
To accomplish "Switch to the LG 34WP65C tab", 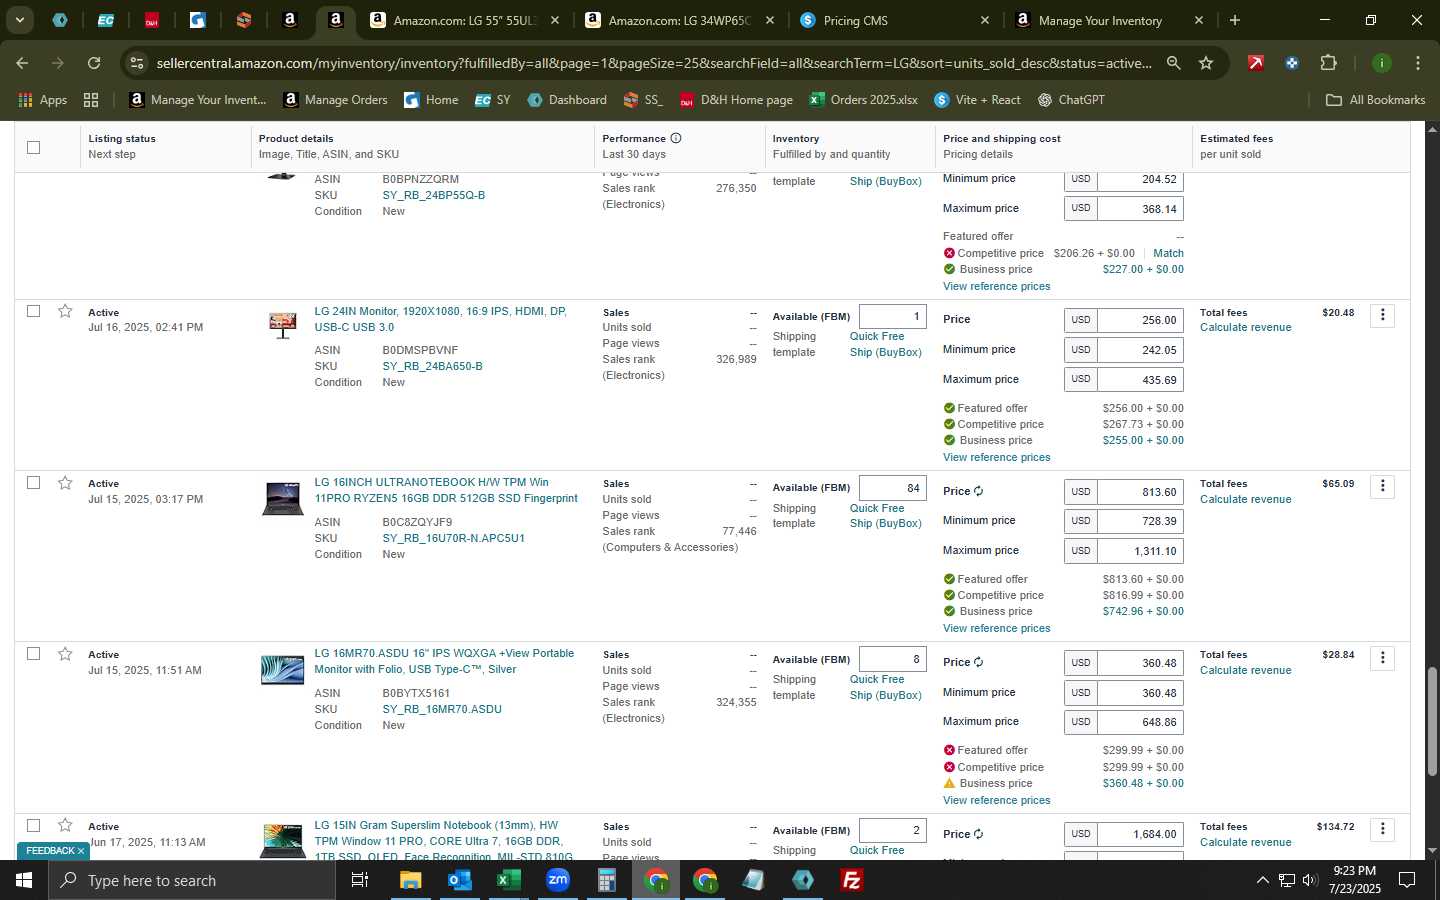I will [680, 20].
